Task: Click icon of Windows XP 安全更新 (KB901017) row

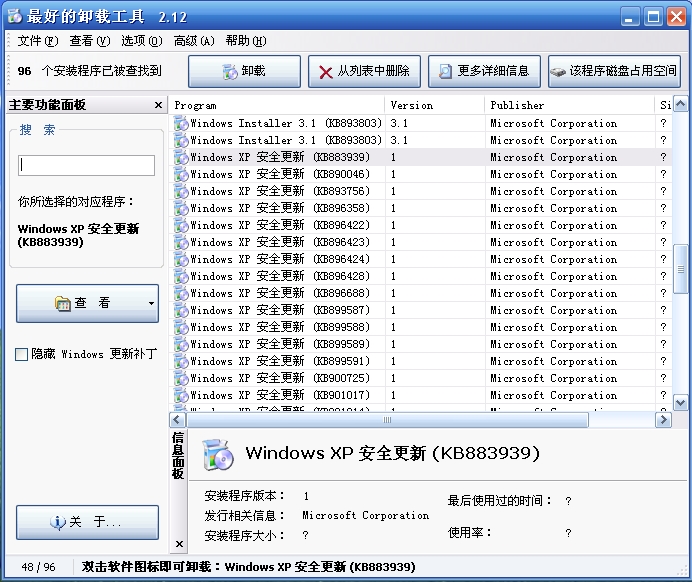Action: pos(181,395)
